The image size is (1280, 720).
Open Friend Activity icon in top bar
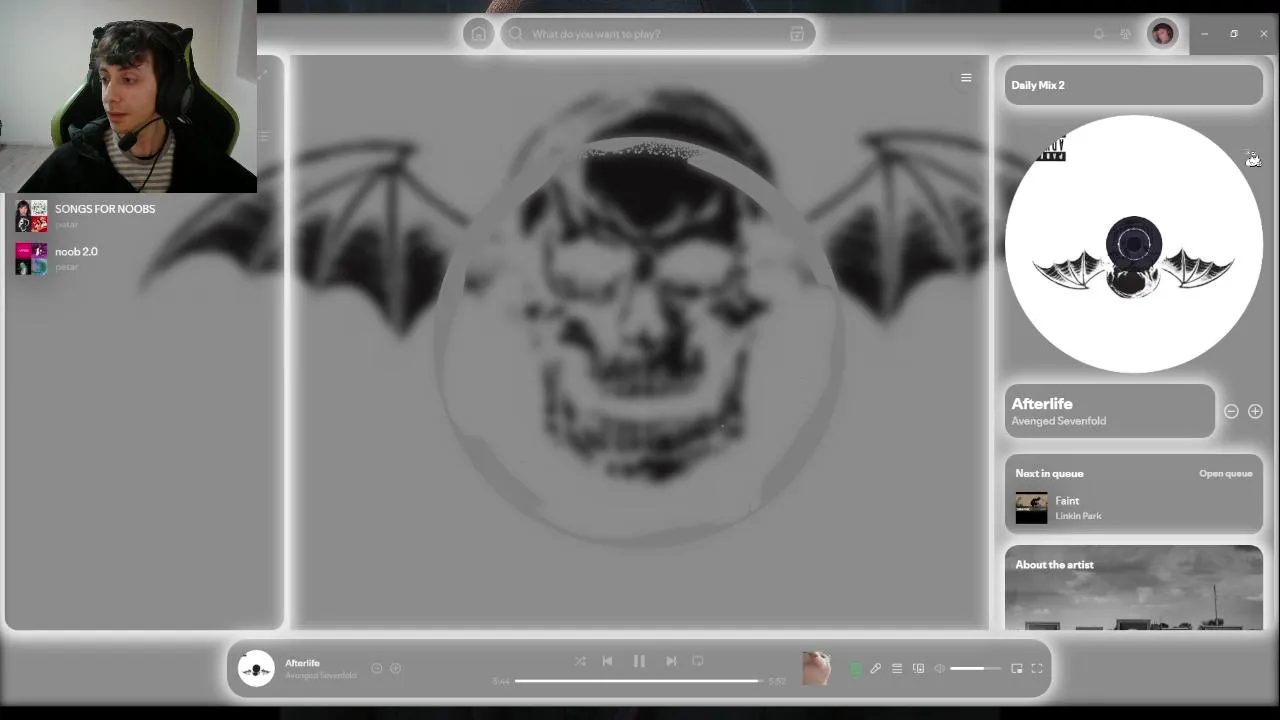point(1125,34)
